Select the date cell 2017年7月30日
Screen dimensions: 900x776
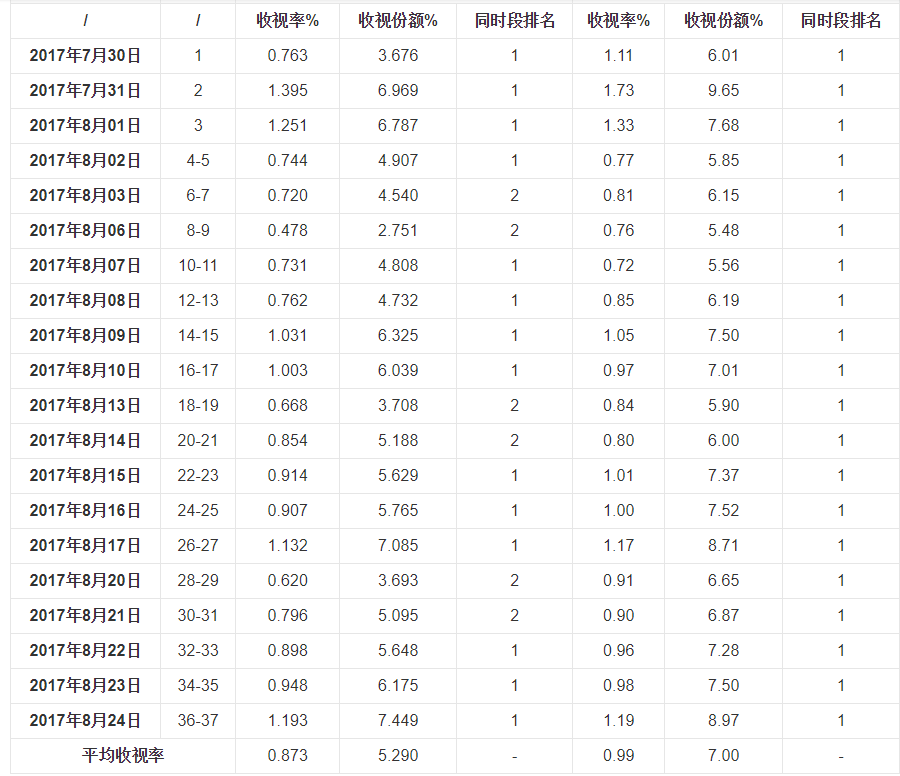(85, 56)
